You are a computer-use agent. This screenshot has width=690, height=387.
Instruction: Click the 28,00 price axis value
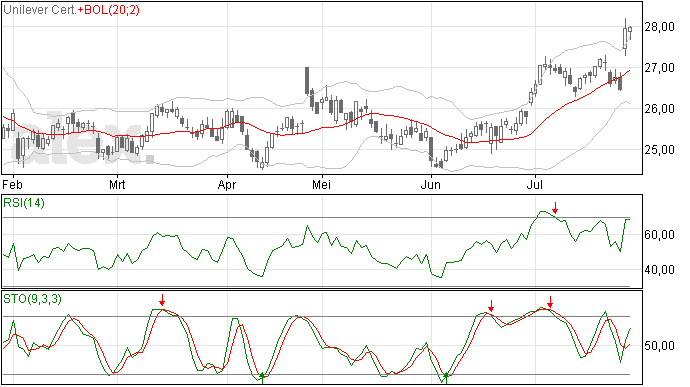tap(659, 27)
